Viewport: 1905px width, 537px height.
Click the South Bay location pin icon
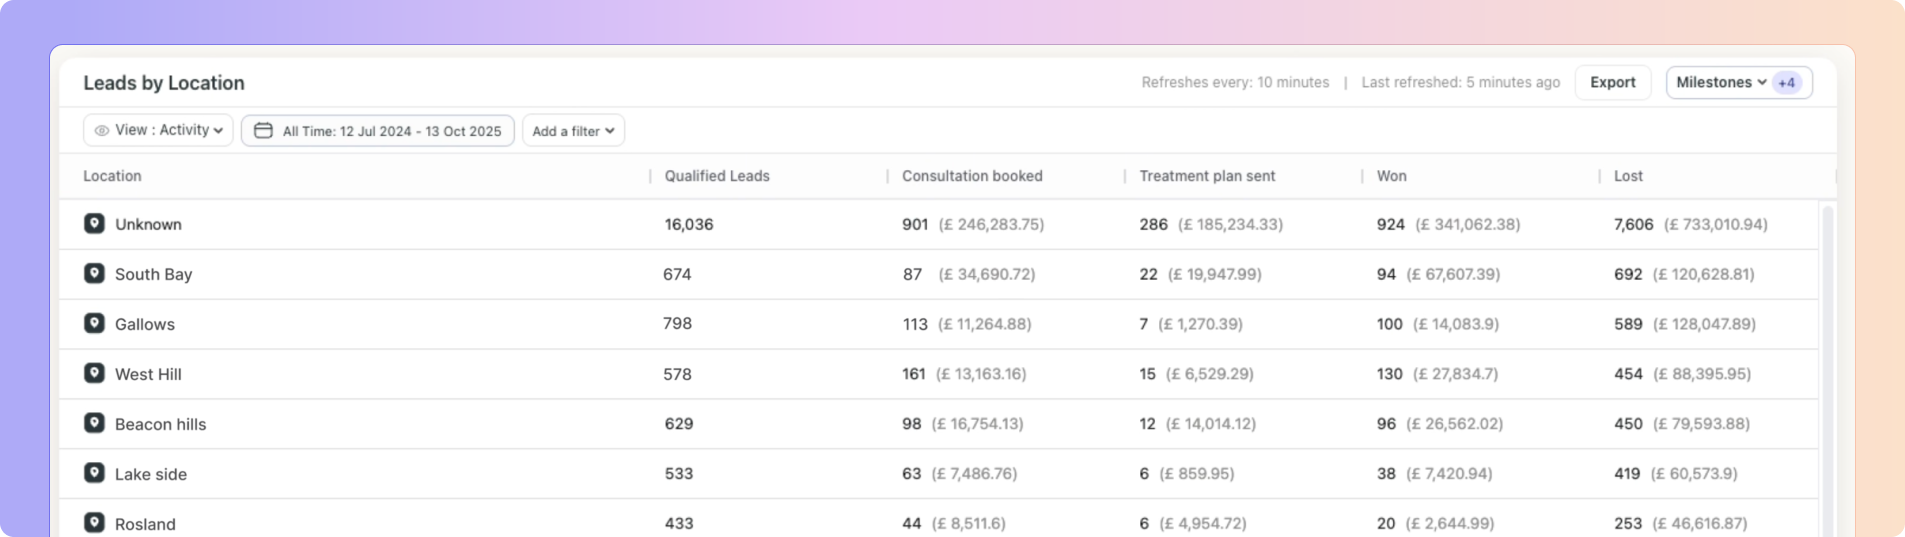pyautogui.click(x=94, y=273)
